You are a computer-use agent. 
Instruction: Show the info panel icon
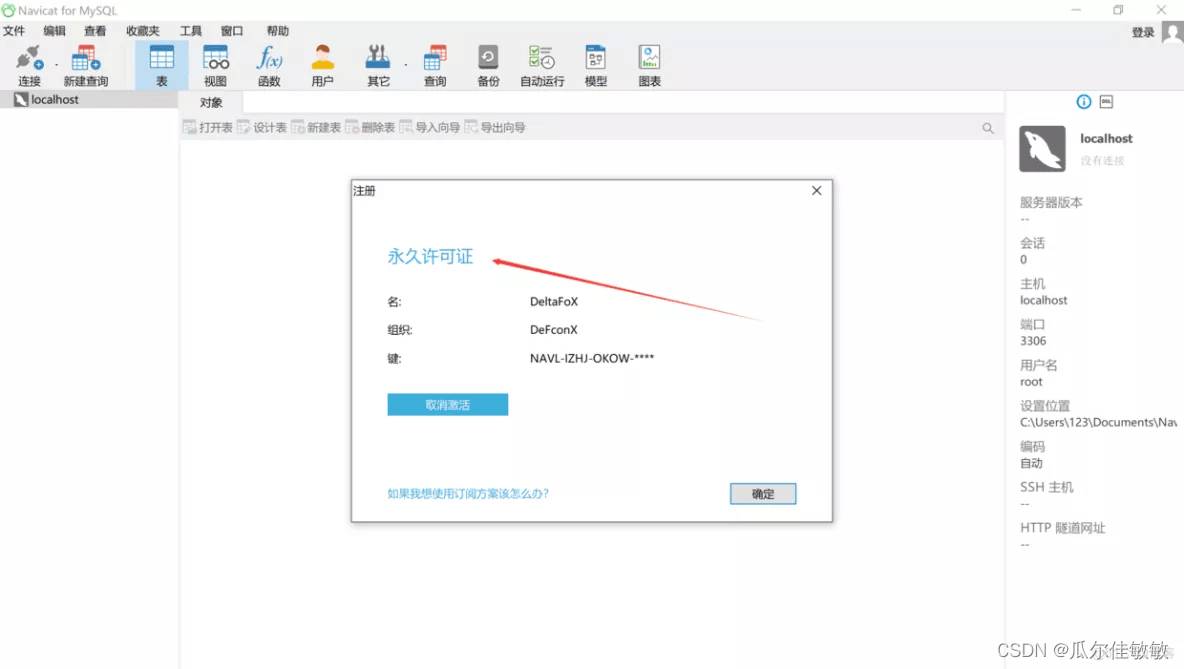1084,102
